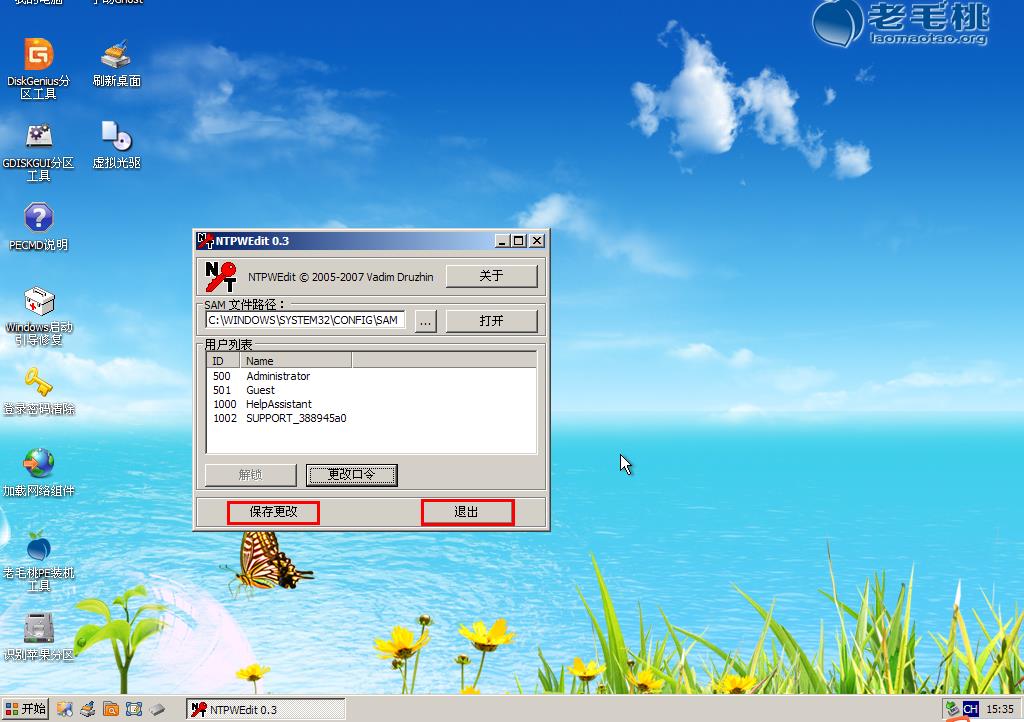
Task: Click the 刷新桌面 refresh desktop icon
Action: 116,56
